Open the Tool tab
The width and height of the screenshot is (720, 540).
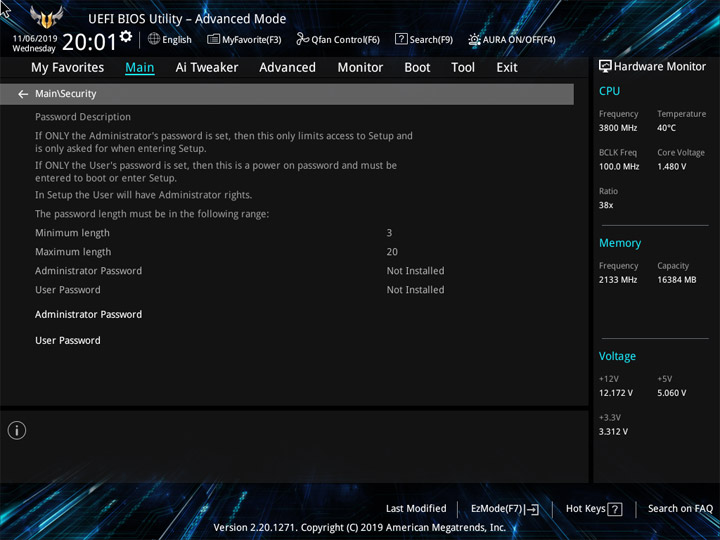(463, 68)
